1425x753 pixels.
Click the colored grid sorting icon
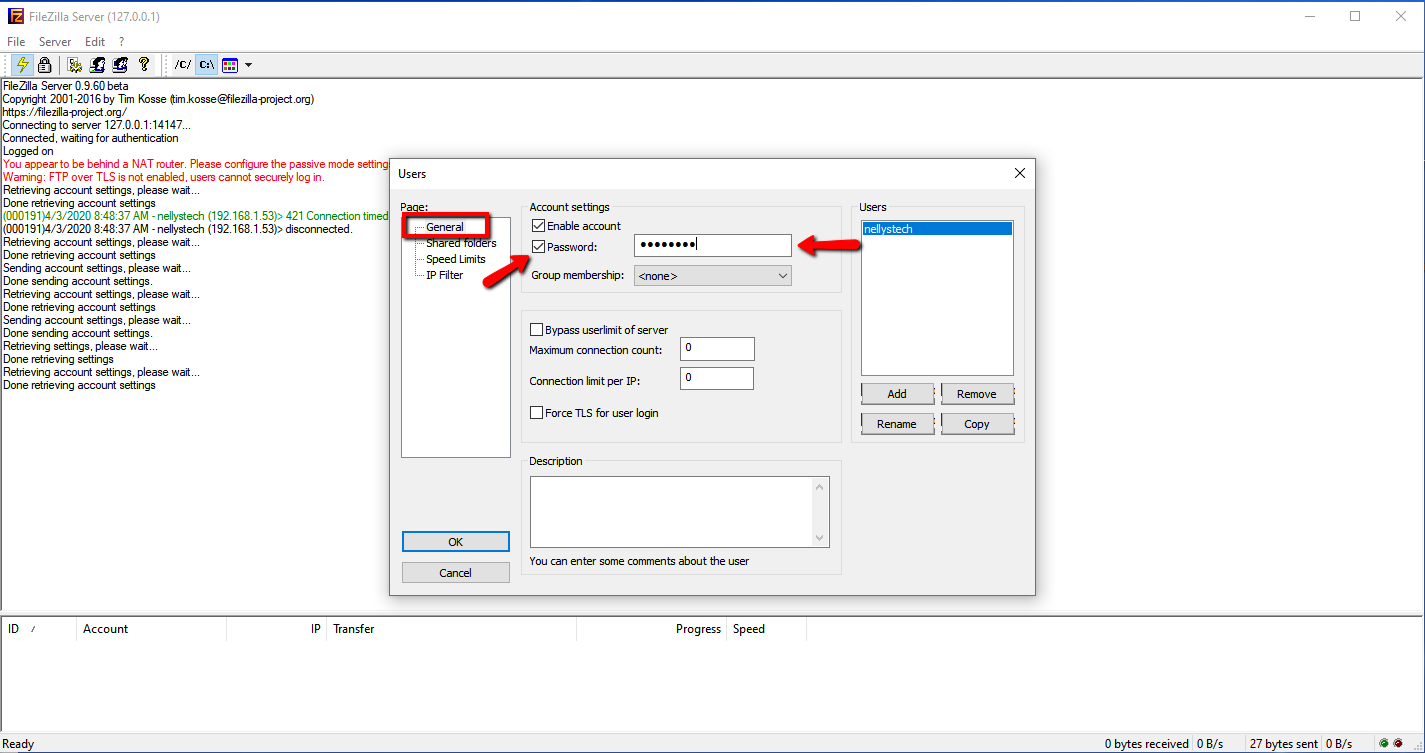click(230, 65)
